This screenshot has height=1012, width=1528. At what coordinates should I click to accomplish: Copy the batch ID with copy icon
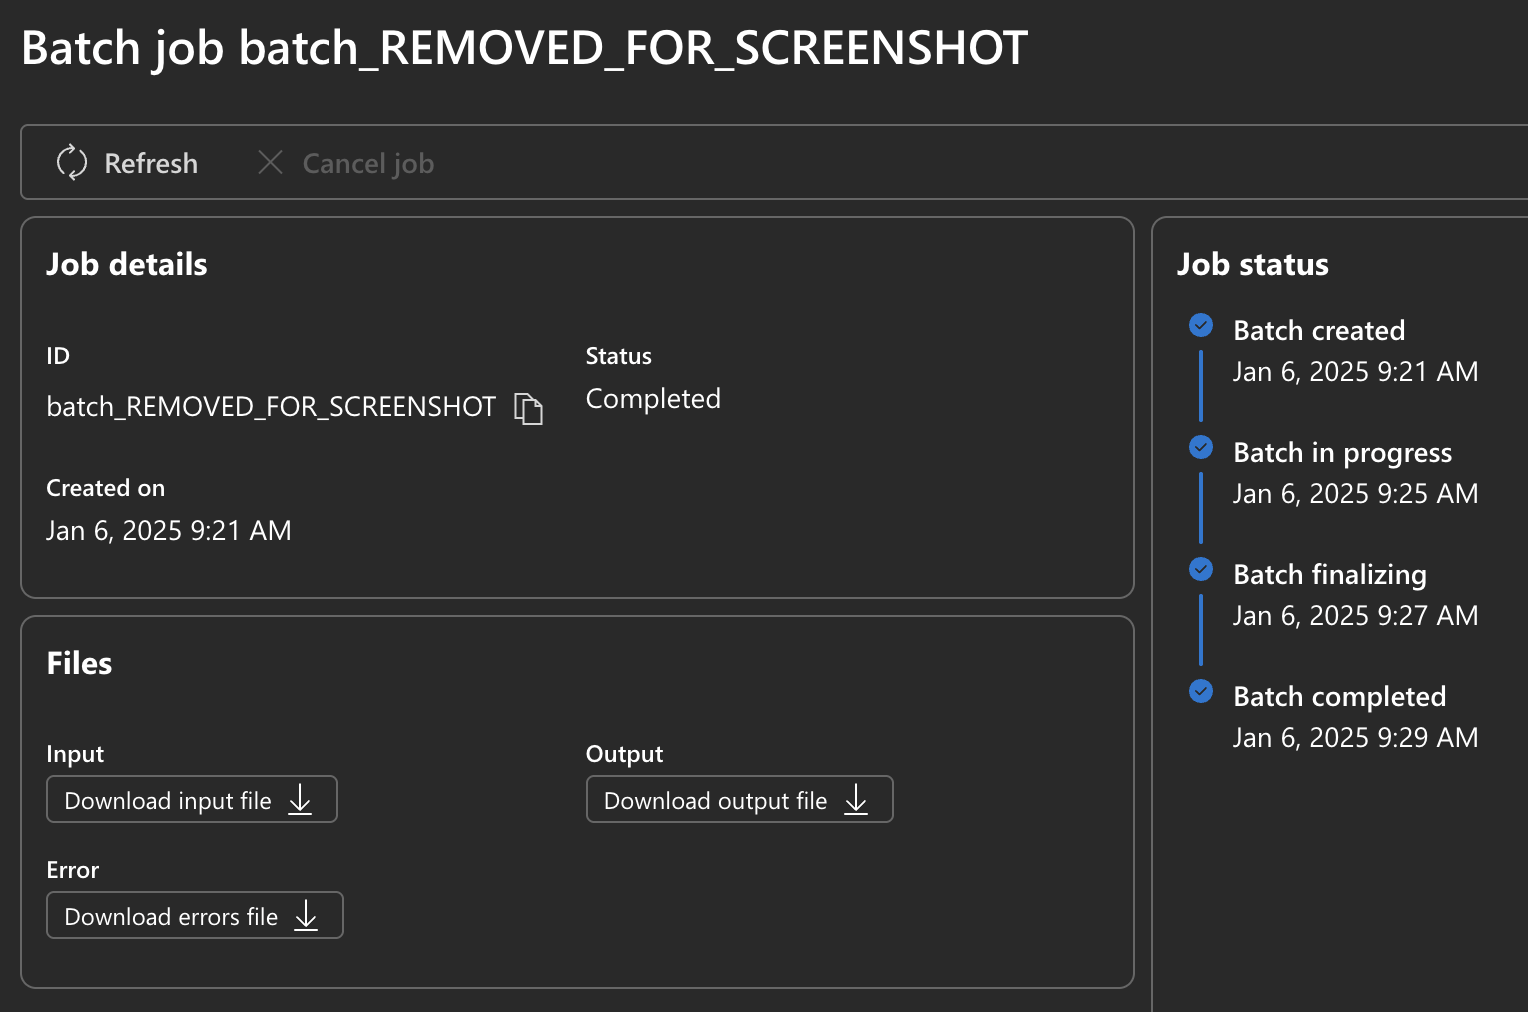pos(528,408)
